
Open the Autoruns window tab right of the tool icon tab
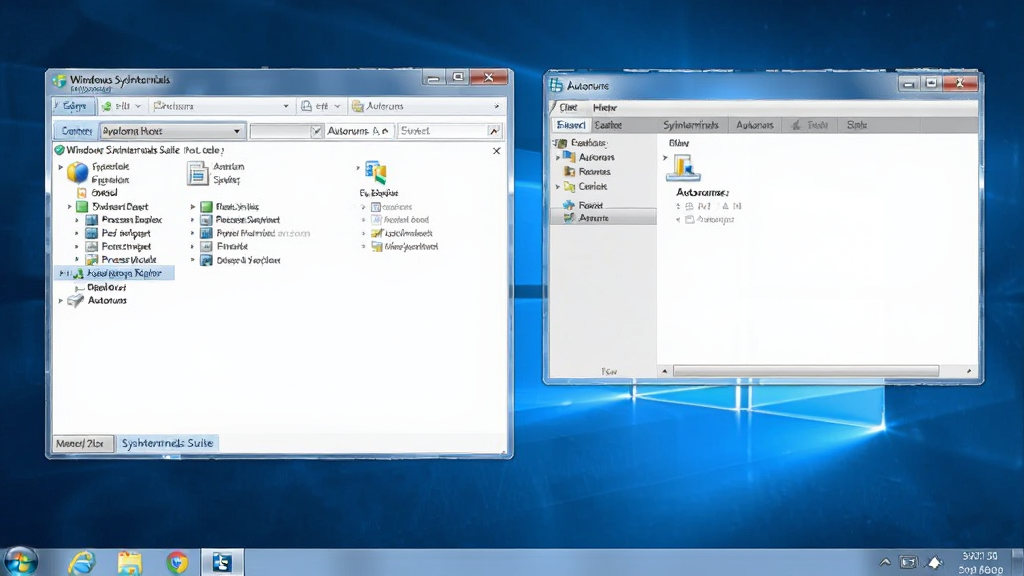coord(857,125)
